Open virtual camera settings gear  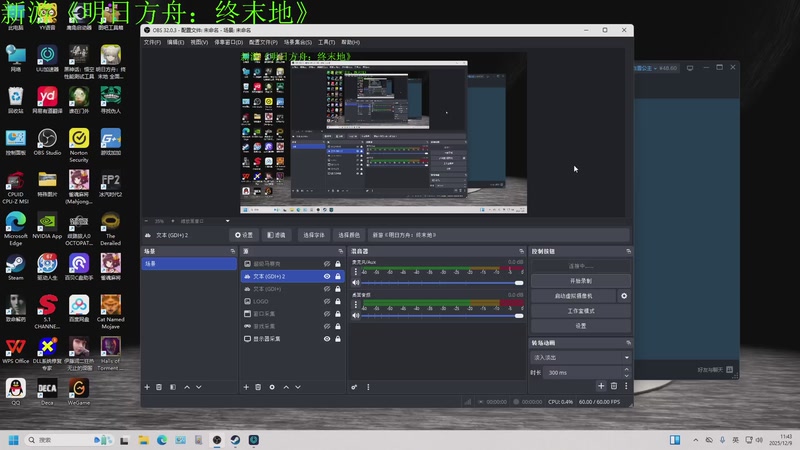pos(624,296)
